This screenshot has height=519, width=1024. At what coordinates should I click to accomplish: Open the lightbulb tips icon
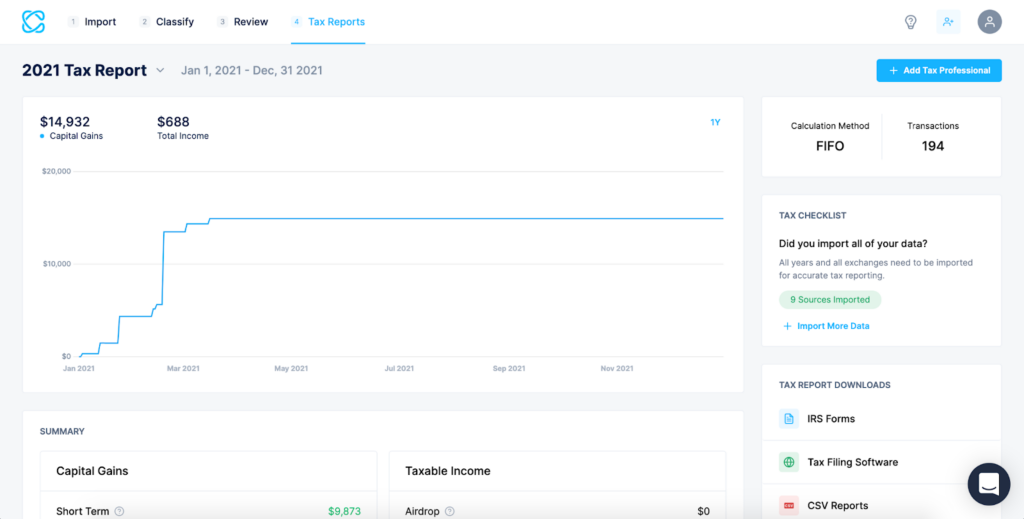(x=910, y=22)
